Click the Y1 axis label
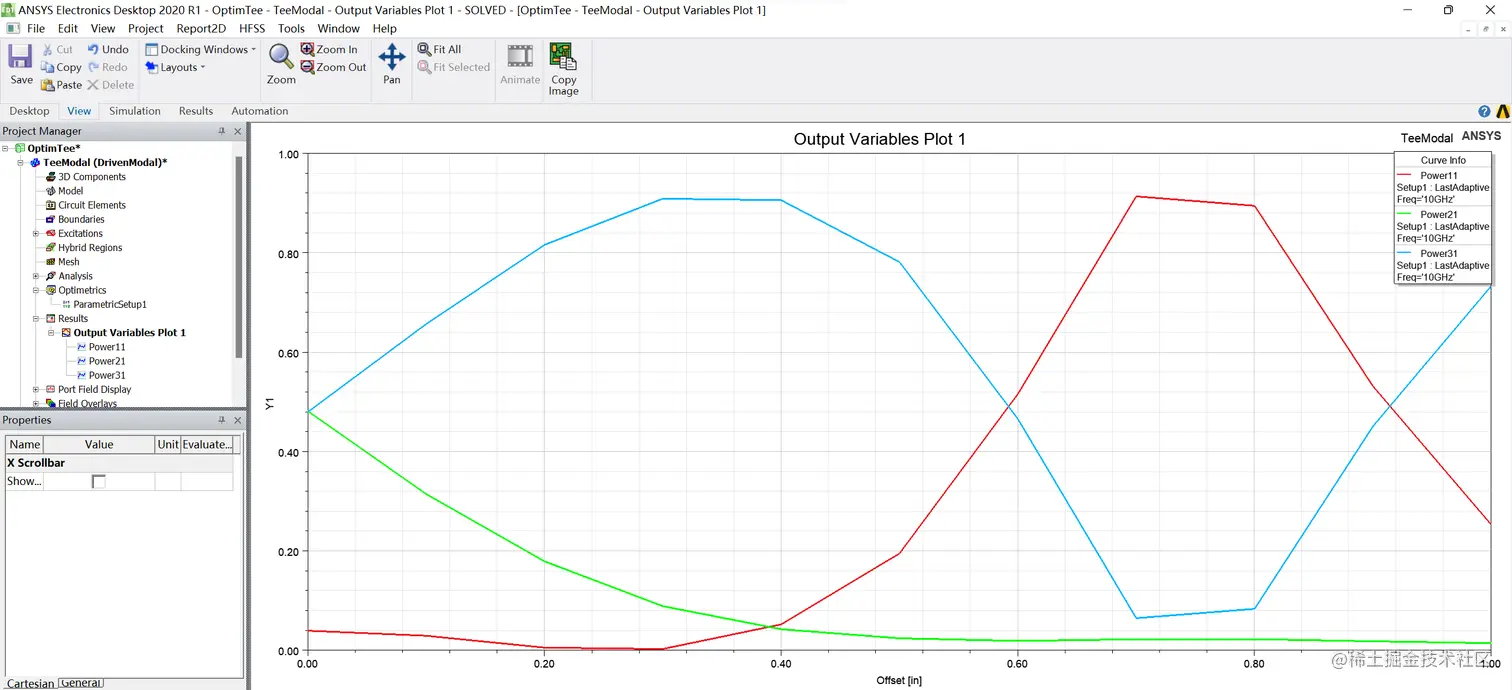The height and width of the screenshot is (690, 1512). coord(270,404)
